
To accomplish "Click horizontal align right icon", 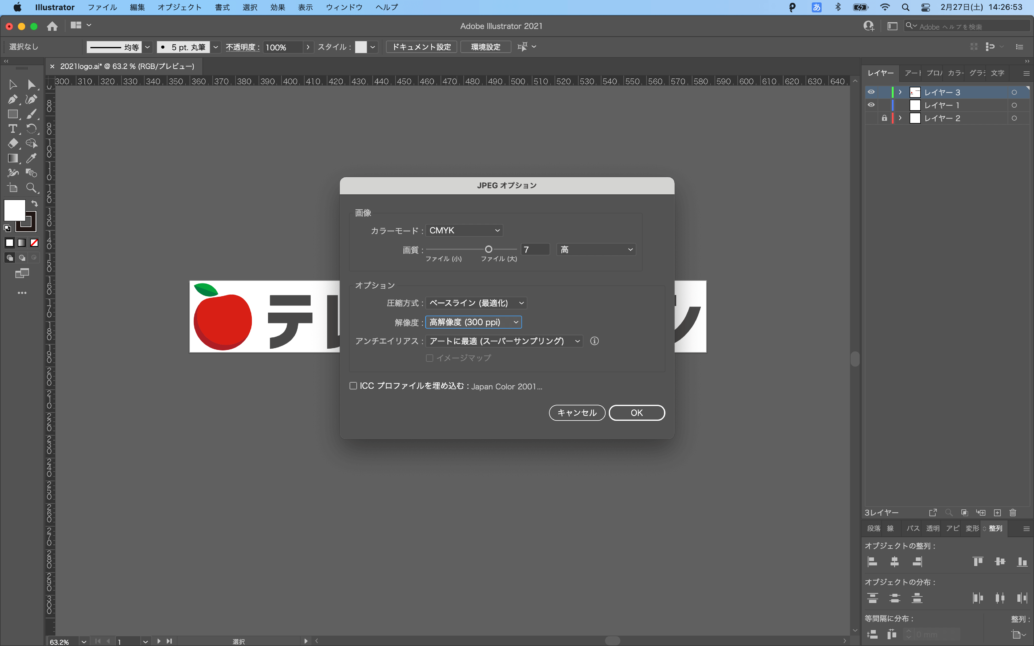I will pyautogui.click(x=917, y=562).
